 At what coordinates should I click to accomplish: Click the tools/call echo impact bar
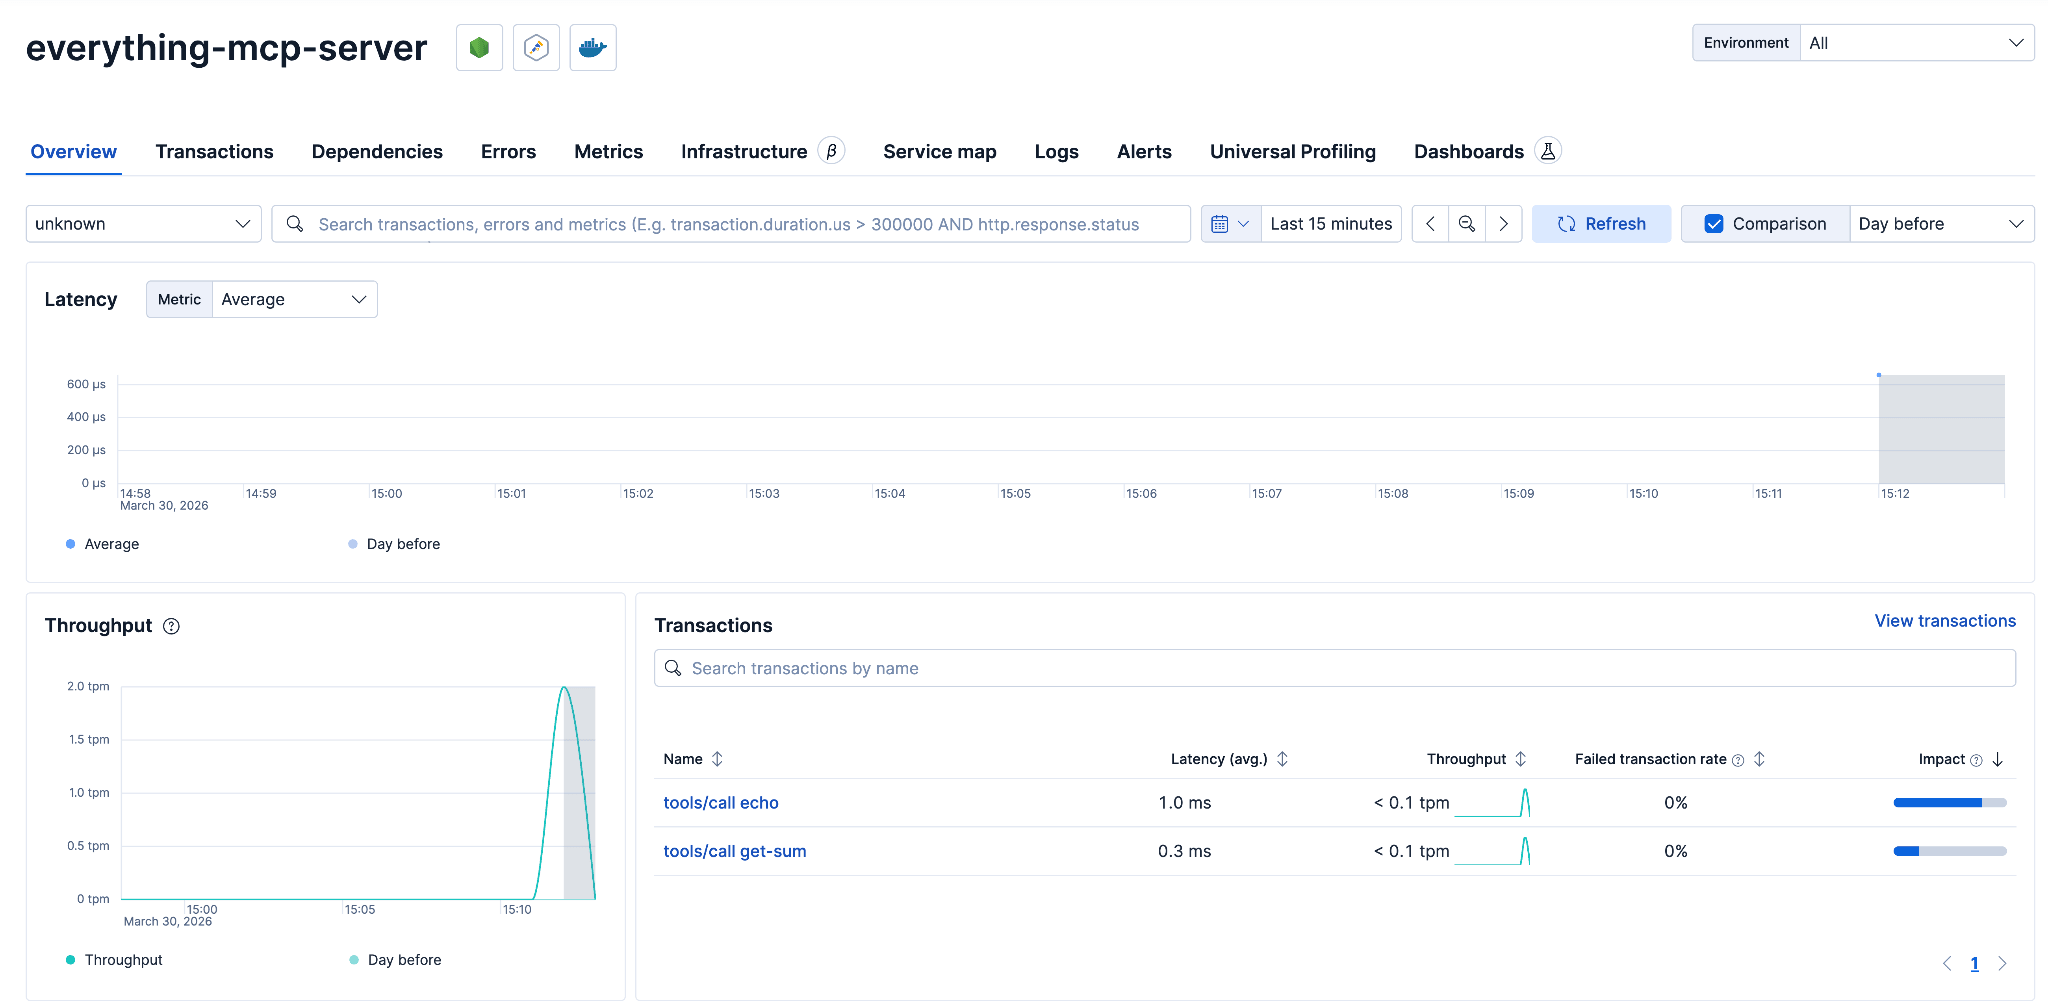[1950, 803]
